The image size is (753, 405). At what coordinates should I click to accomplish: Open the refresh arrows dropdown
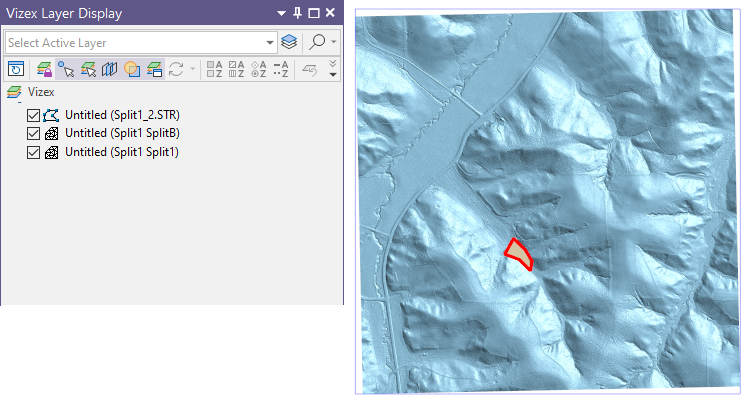[193, 70]
